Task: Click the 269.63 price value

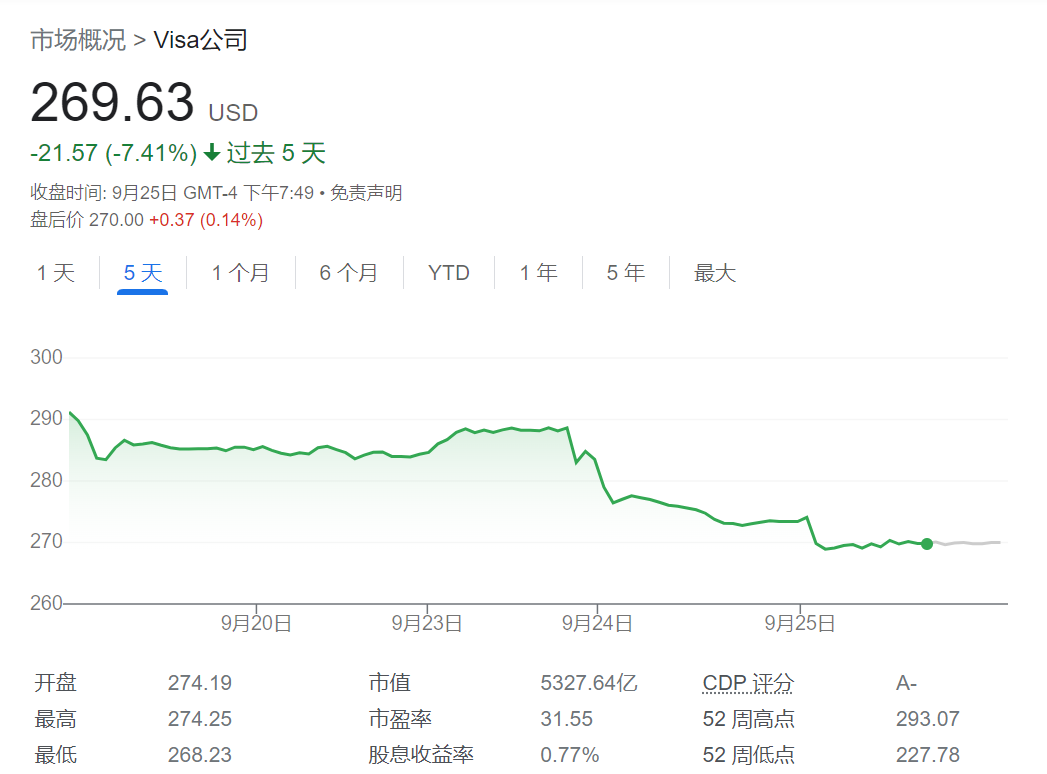Action: click(x=112, y=102)
